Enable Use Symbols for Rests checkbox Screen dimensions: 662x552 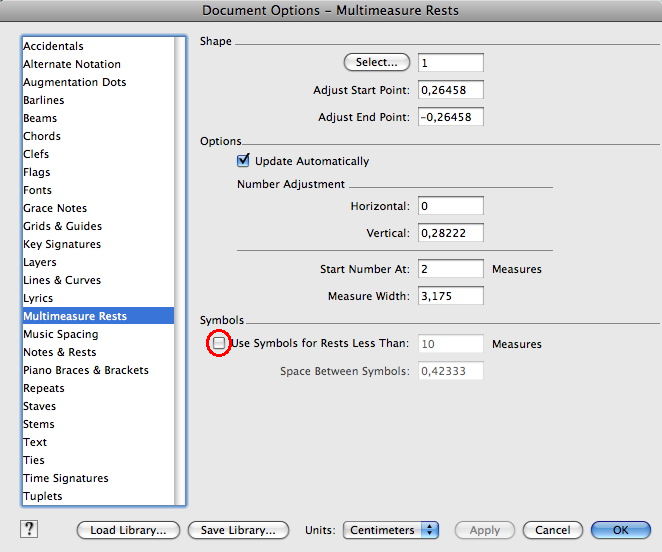[x=219, y=343]
